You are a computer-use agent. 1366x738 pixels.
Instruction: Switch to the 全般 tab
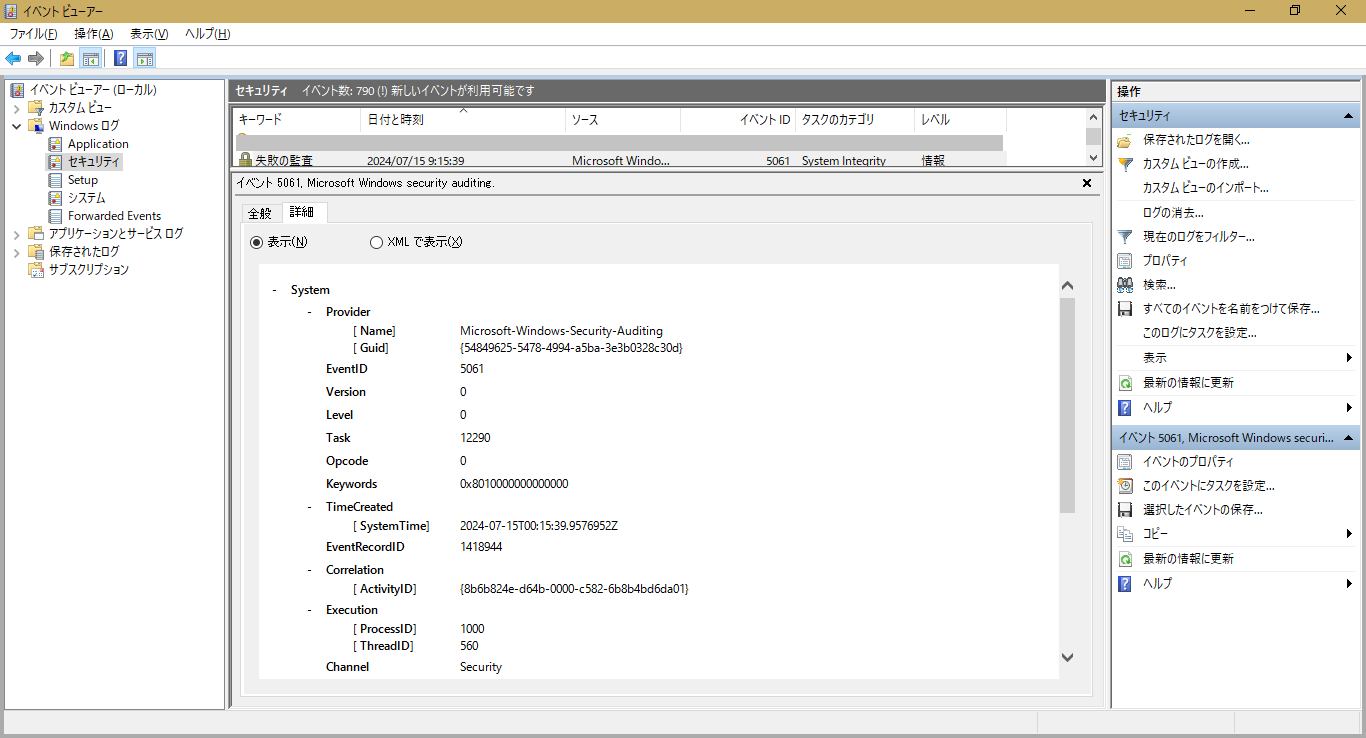pos(259,213)
